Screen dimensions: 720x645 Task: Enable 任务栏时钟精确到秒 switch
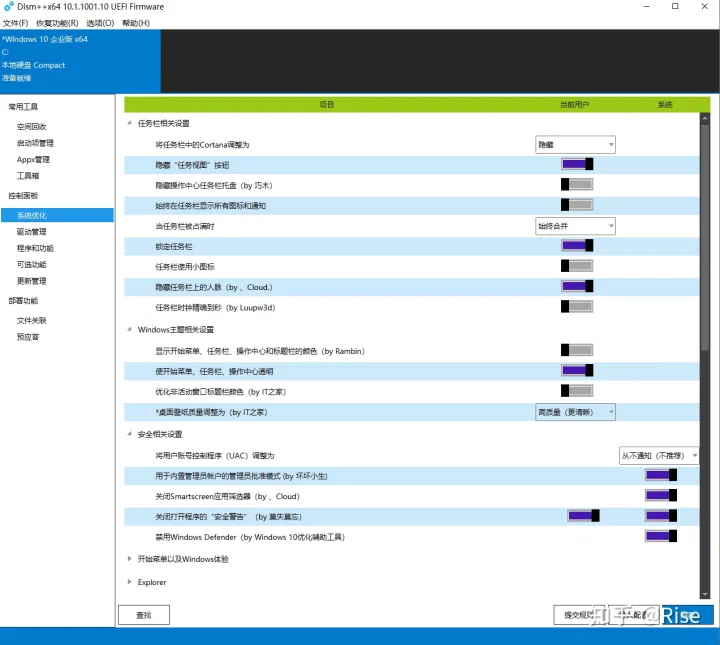tap(577, 307)
